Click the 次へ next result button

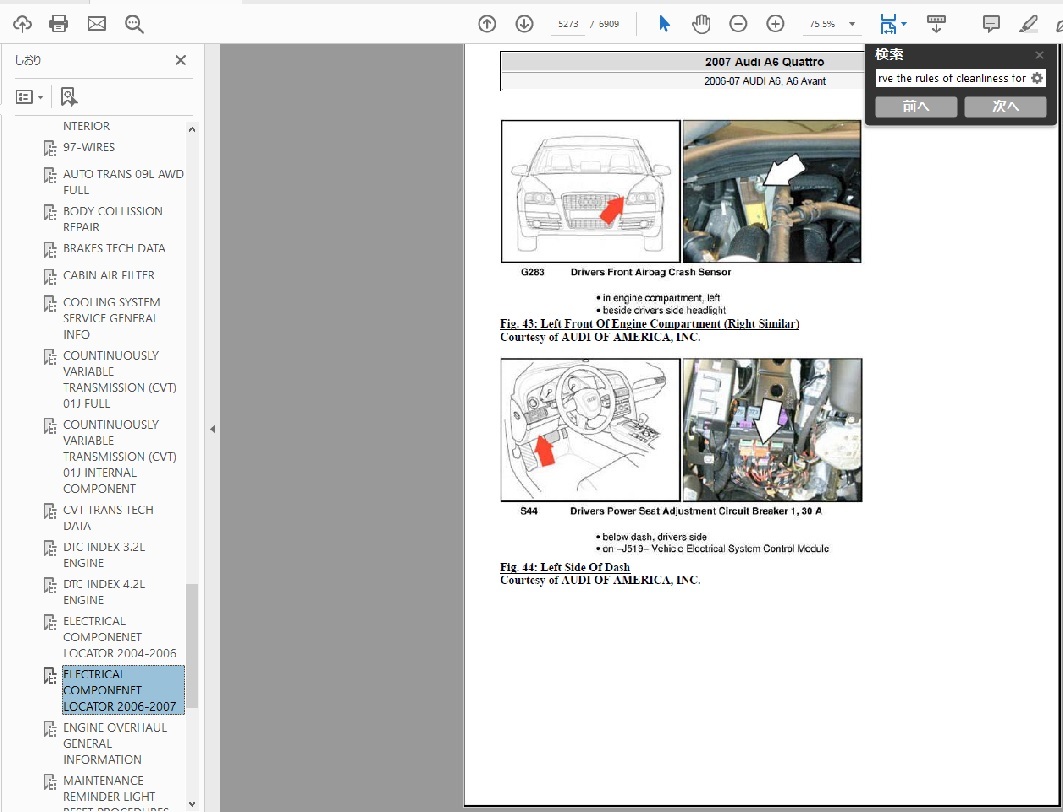pos(1005,106)
